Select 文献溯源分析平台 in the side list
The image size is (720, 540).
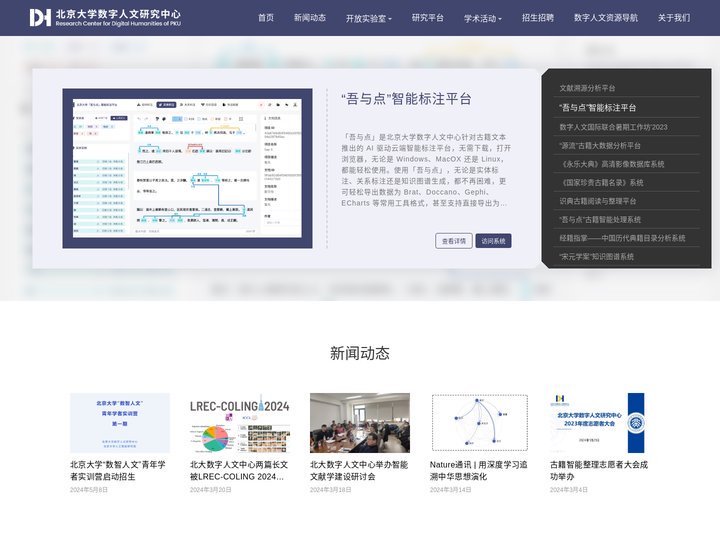point(587,88)
